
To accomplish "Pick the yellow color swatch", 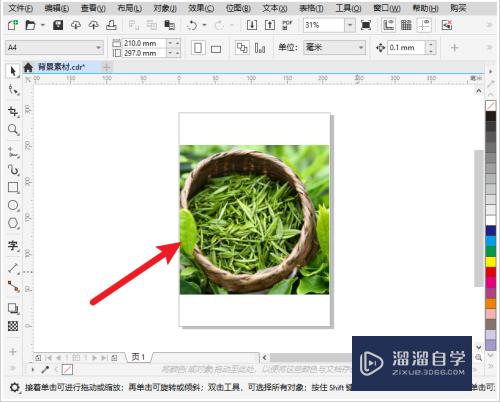I will click(491, 261).
